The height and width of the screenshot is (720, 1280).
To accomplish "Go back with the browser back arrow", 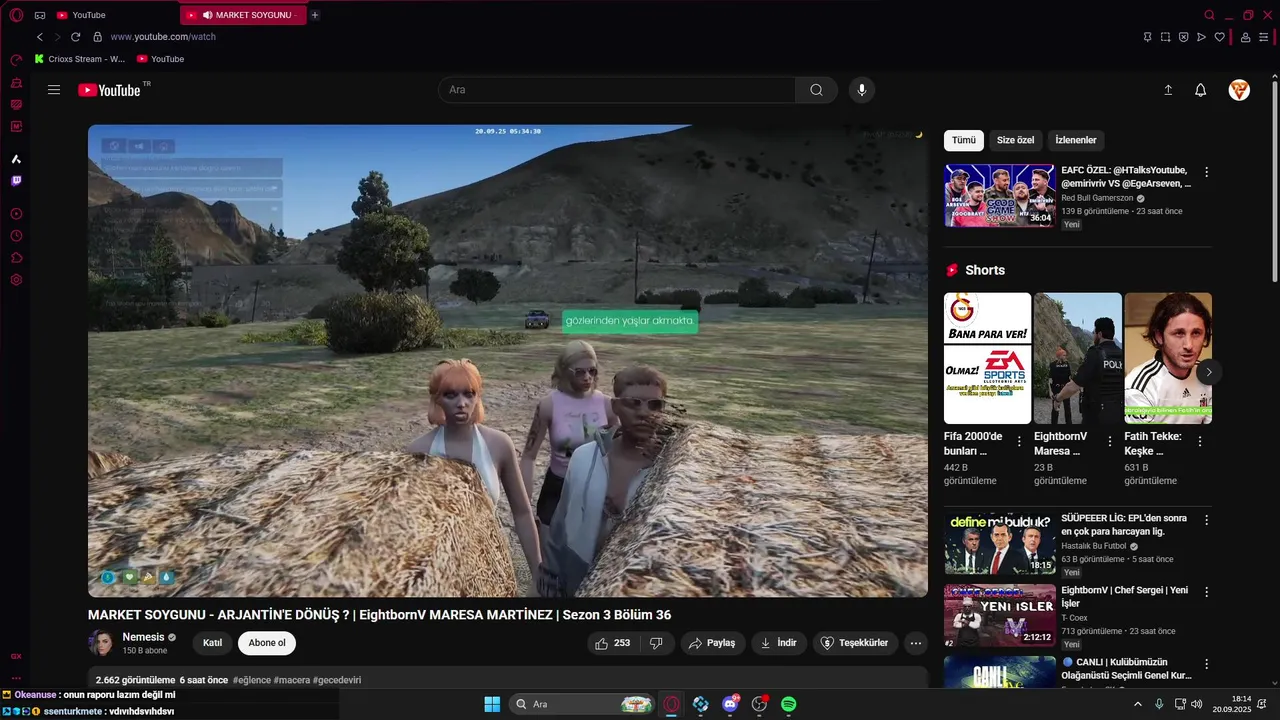I will [39, 37].
